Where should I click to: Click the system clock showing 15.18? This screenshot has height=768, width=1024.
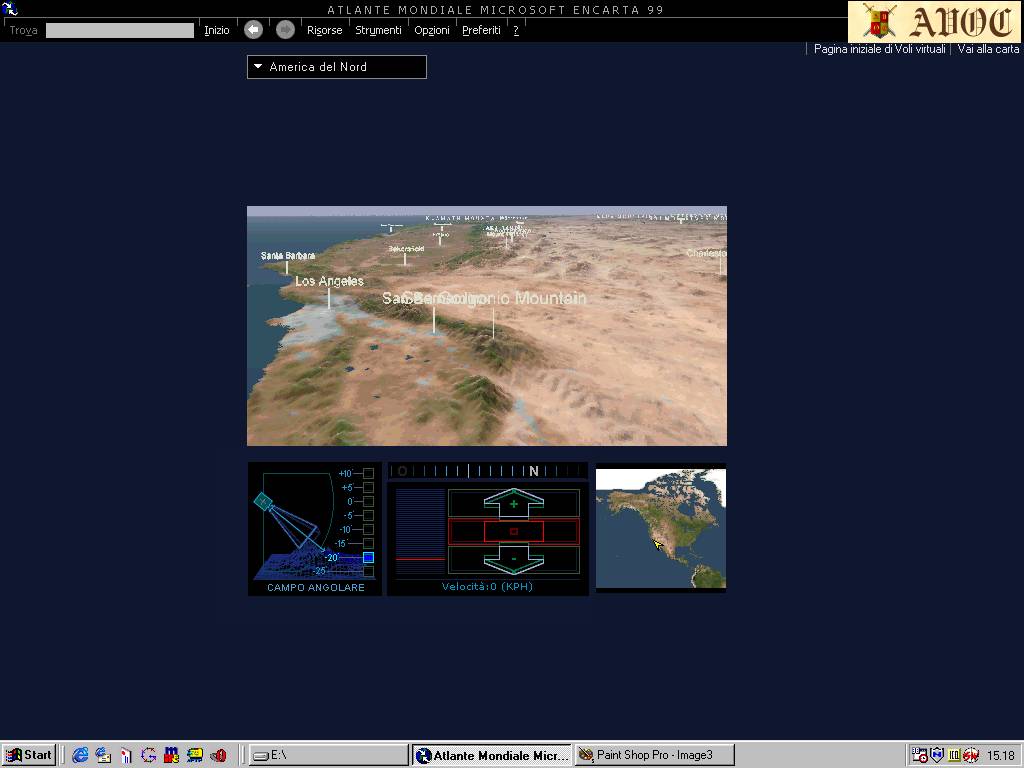[x=1000, y=756]
